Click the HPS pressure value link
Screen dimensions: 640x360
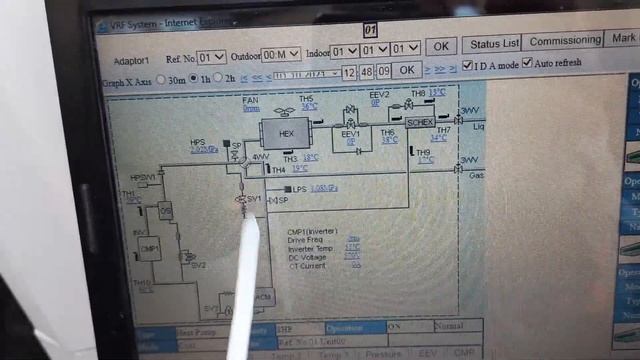coord(204,149)
